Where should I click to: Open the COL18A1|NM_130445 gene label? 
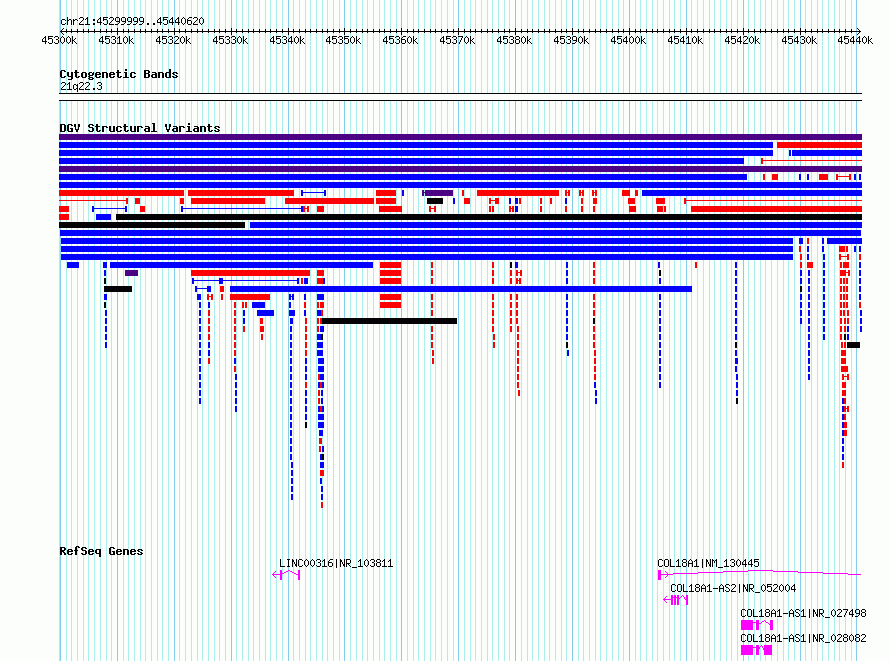(x=708, y=563)
